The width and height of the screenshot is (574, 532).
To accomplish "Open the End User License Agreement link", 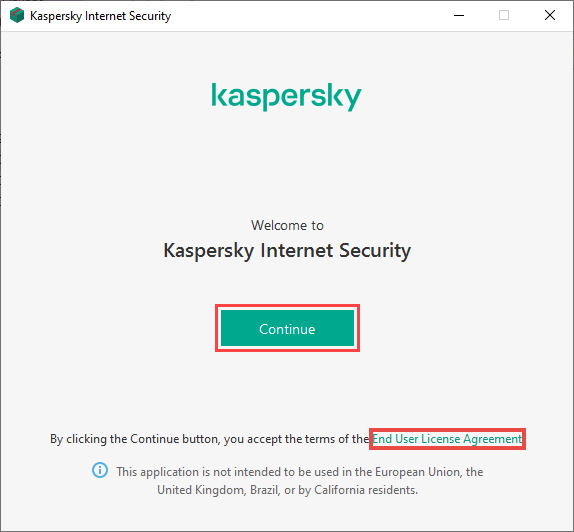I will click(447, 439).
